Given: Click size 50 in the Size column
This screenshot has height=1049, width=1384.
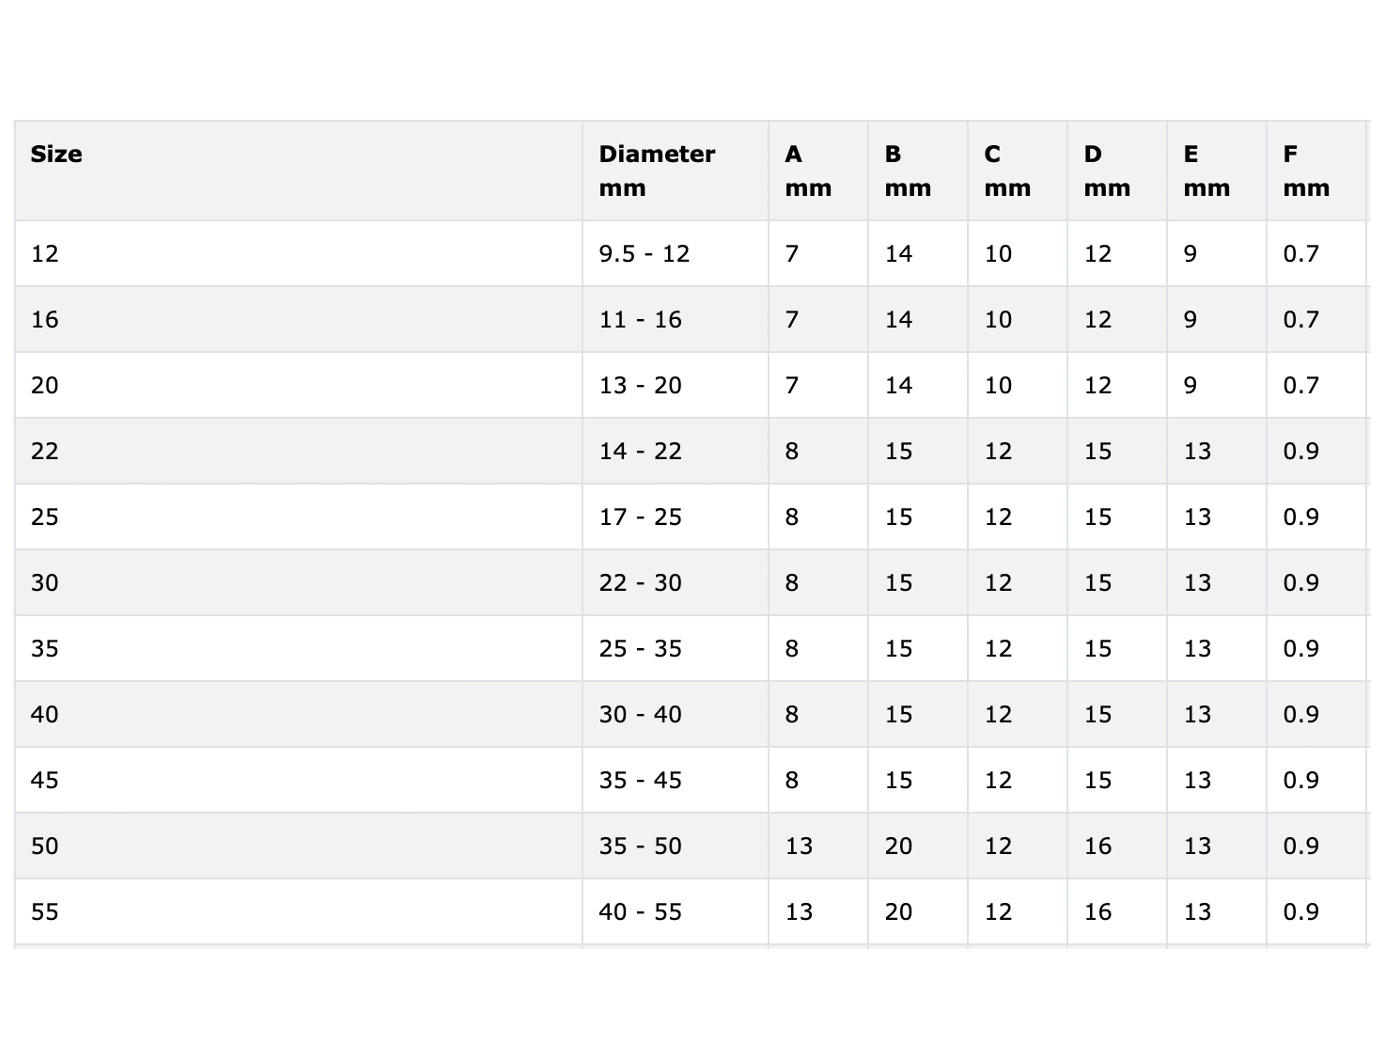Looking at the screenshot, I should click(x=45, y=846).
